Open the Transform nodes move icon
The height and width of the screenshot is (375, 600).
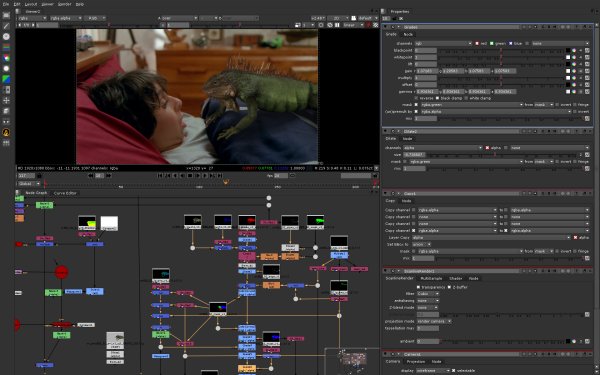[x=6, y=100]
